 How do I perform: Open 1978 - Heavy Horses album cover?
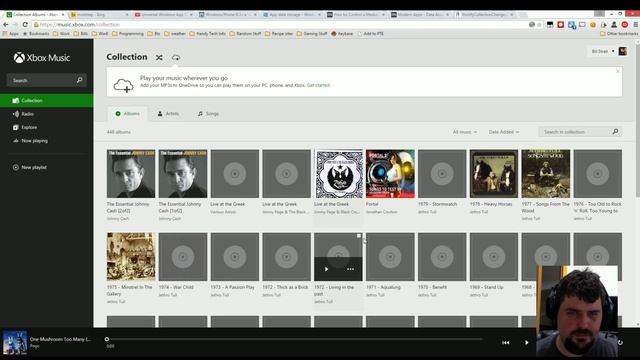click(494, 173)
